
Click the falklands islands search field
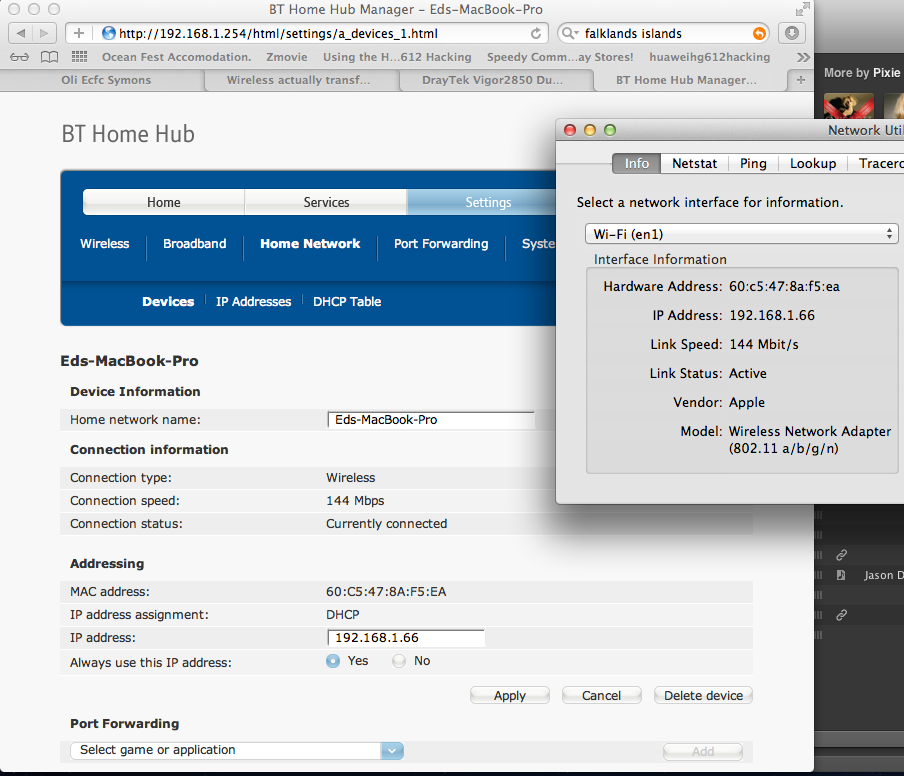pyautogui.click(x=664, y=33)
